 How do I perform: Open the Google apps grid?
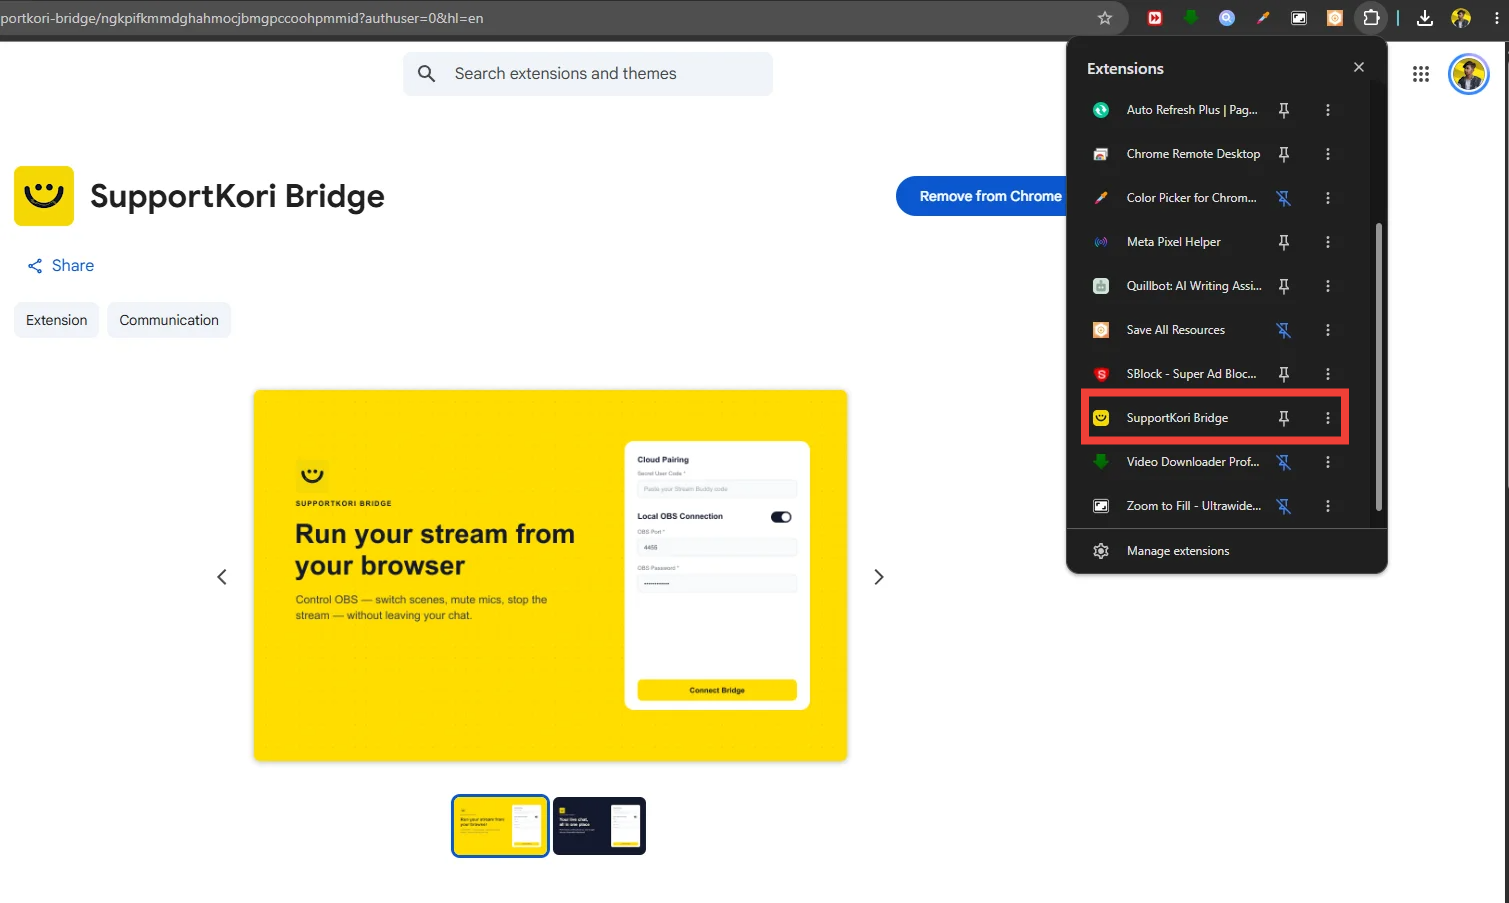[x=1421, y=74]
